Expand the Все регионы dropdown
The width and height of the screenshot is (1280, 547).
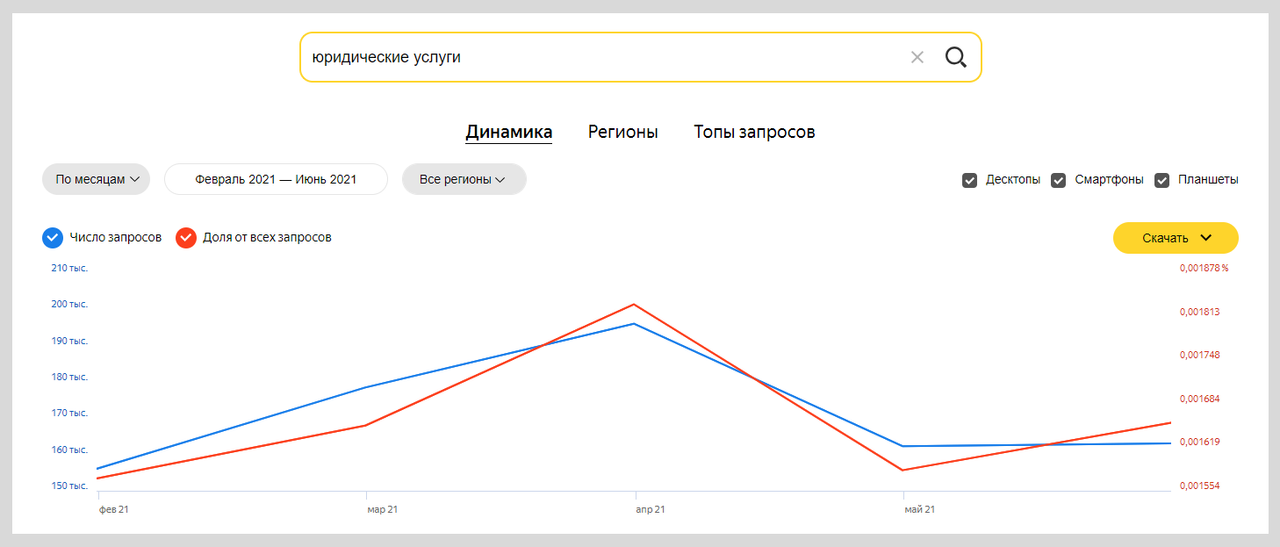coord(464,179)
